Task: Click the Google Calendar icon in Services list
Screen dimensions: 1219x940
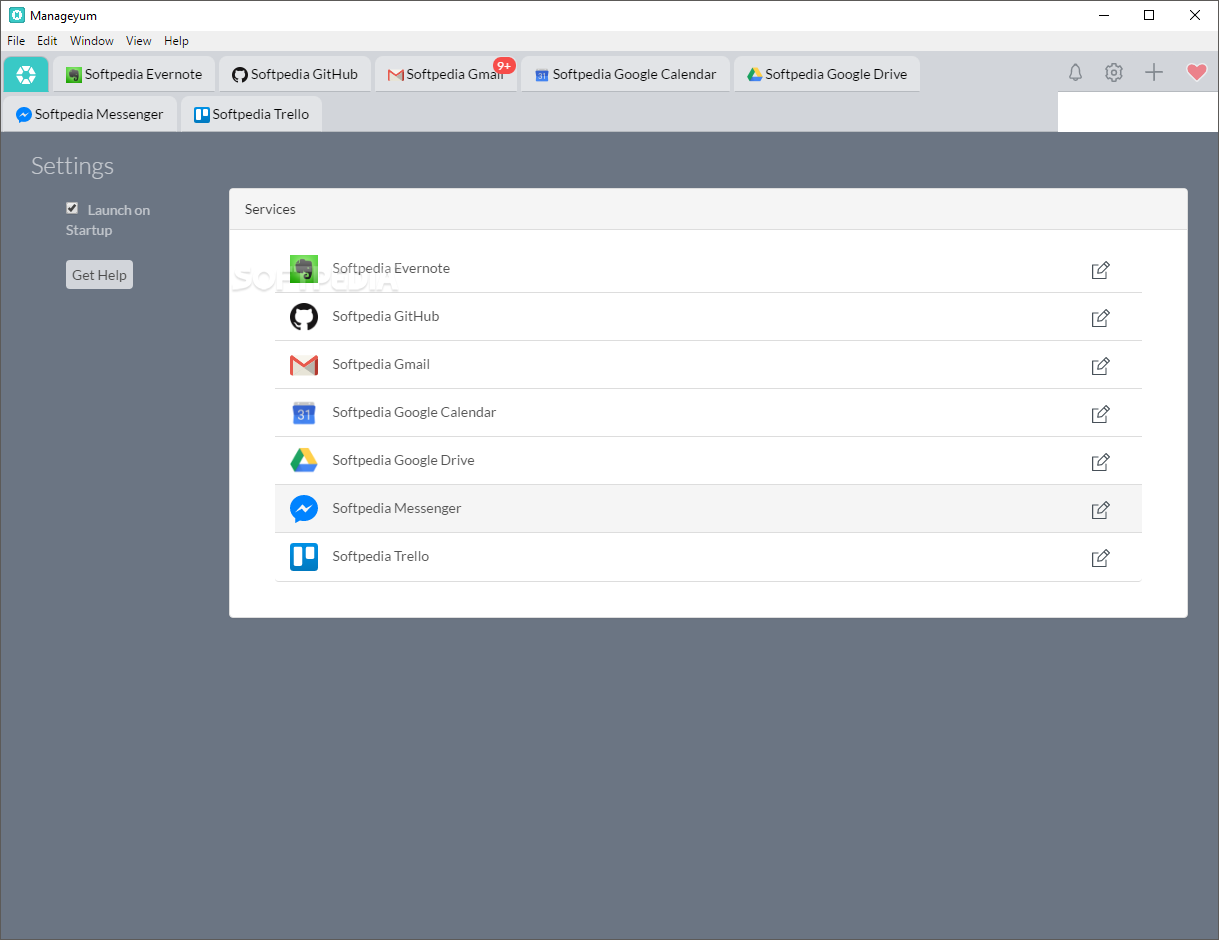Action: (x=304, y=413)
